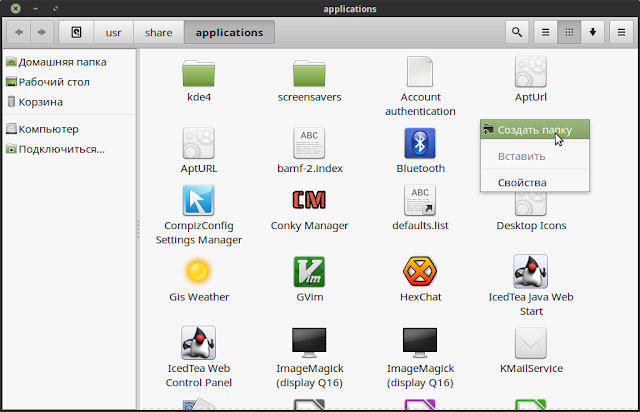The image size is (640, 412).
Task: Select the bamf-2.index file
Action: 309,151
